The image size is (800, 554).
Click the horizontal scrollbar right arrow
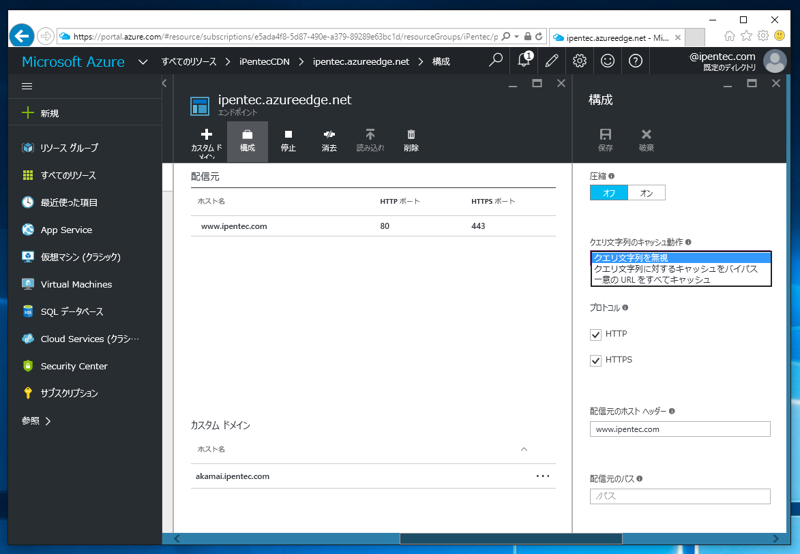coord(776,539)
